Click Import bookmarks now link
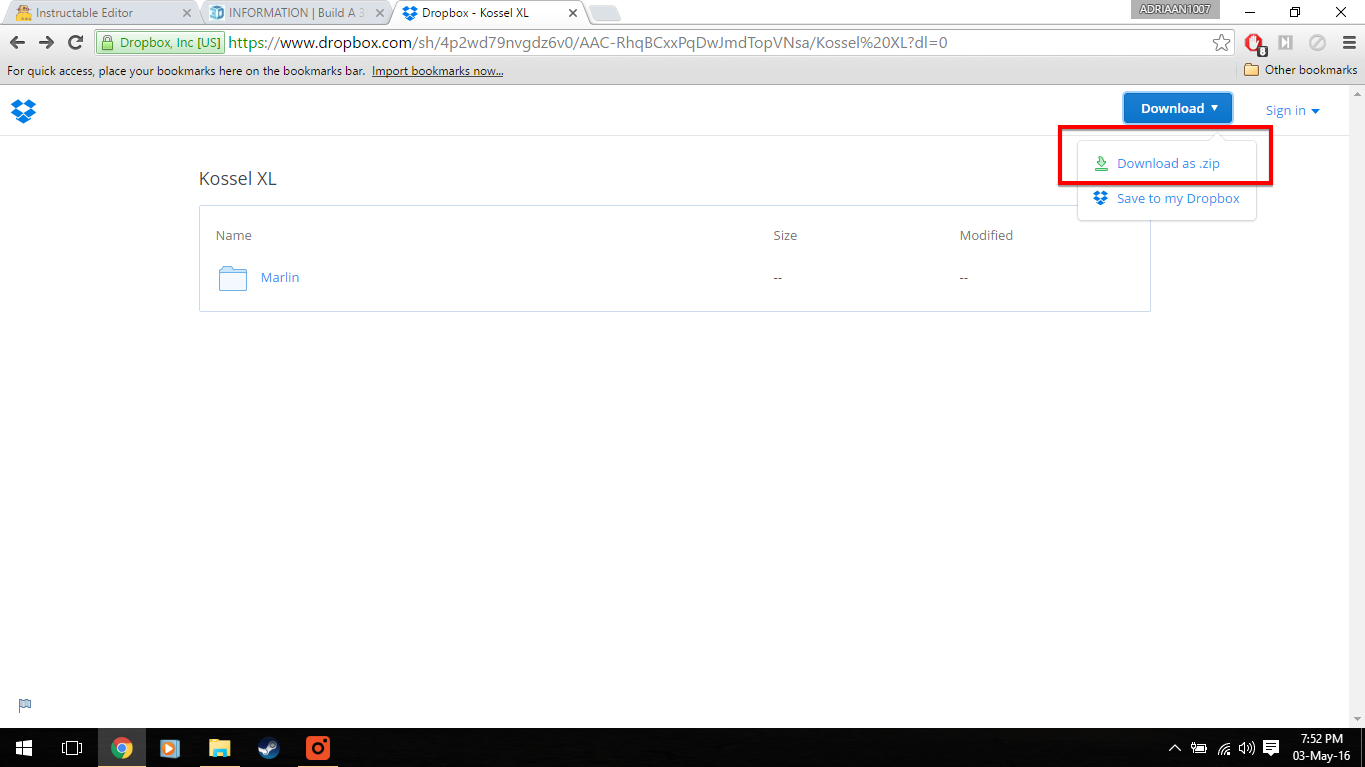 point(437,70)
